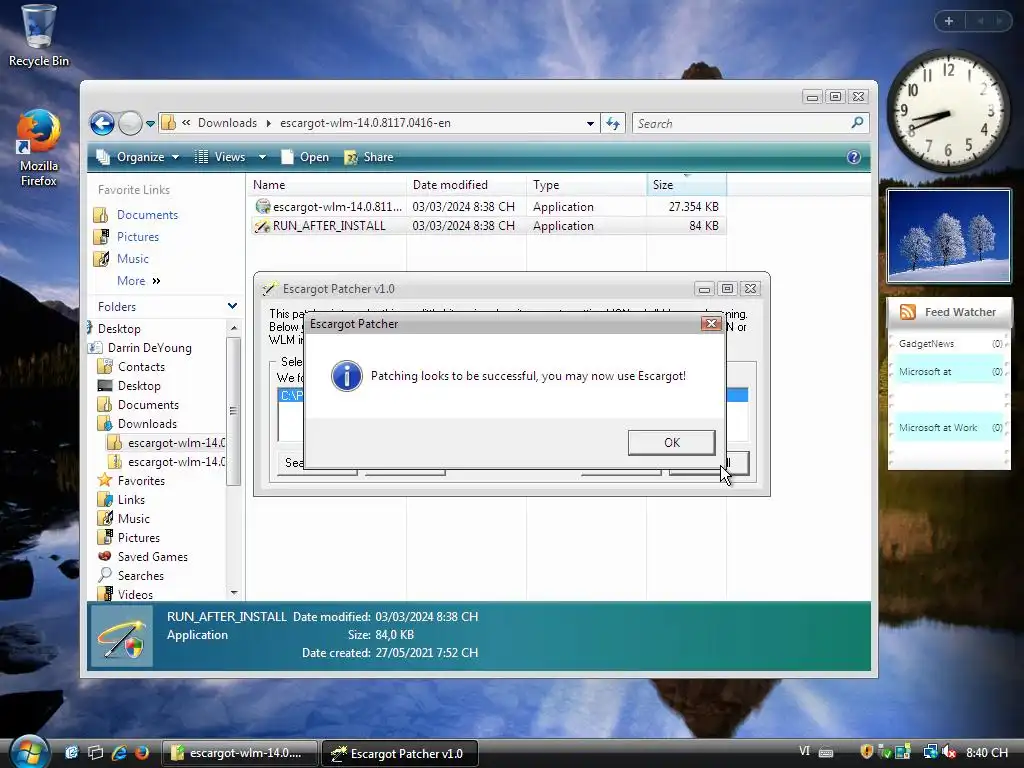
Task: Click the muted volume tray icon
Action: click(949, 752)
